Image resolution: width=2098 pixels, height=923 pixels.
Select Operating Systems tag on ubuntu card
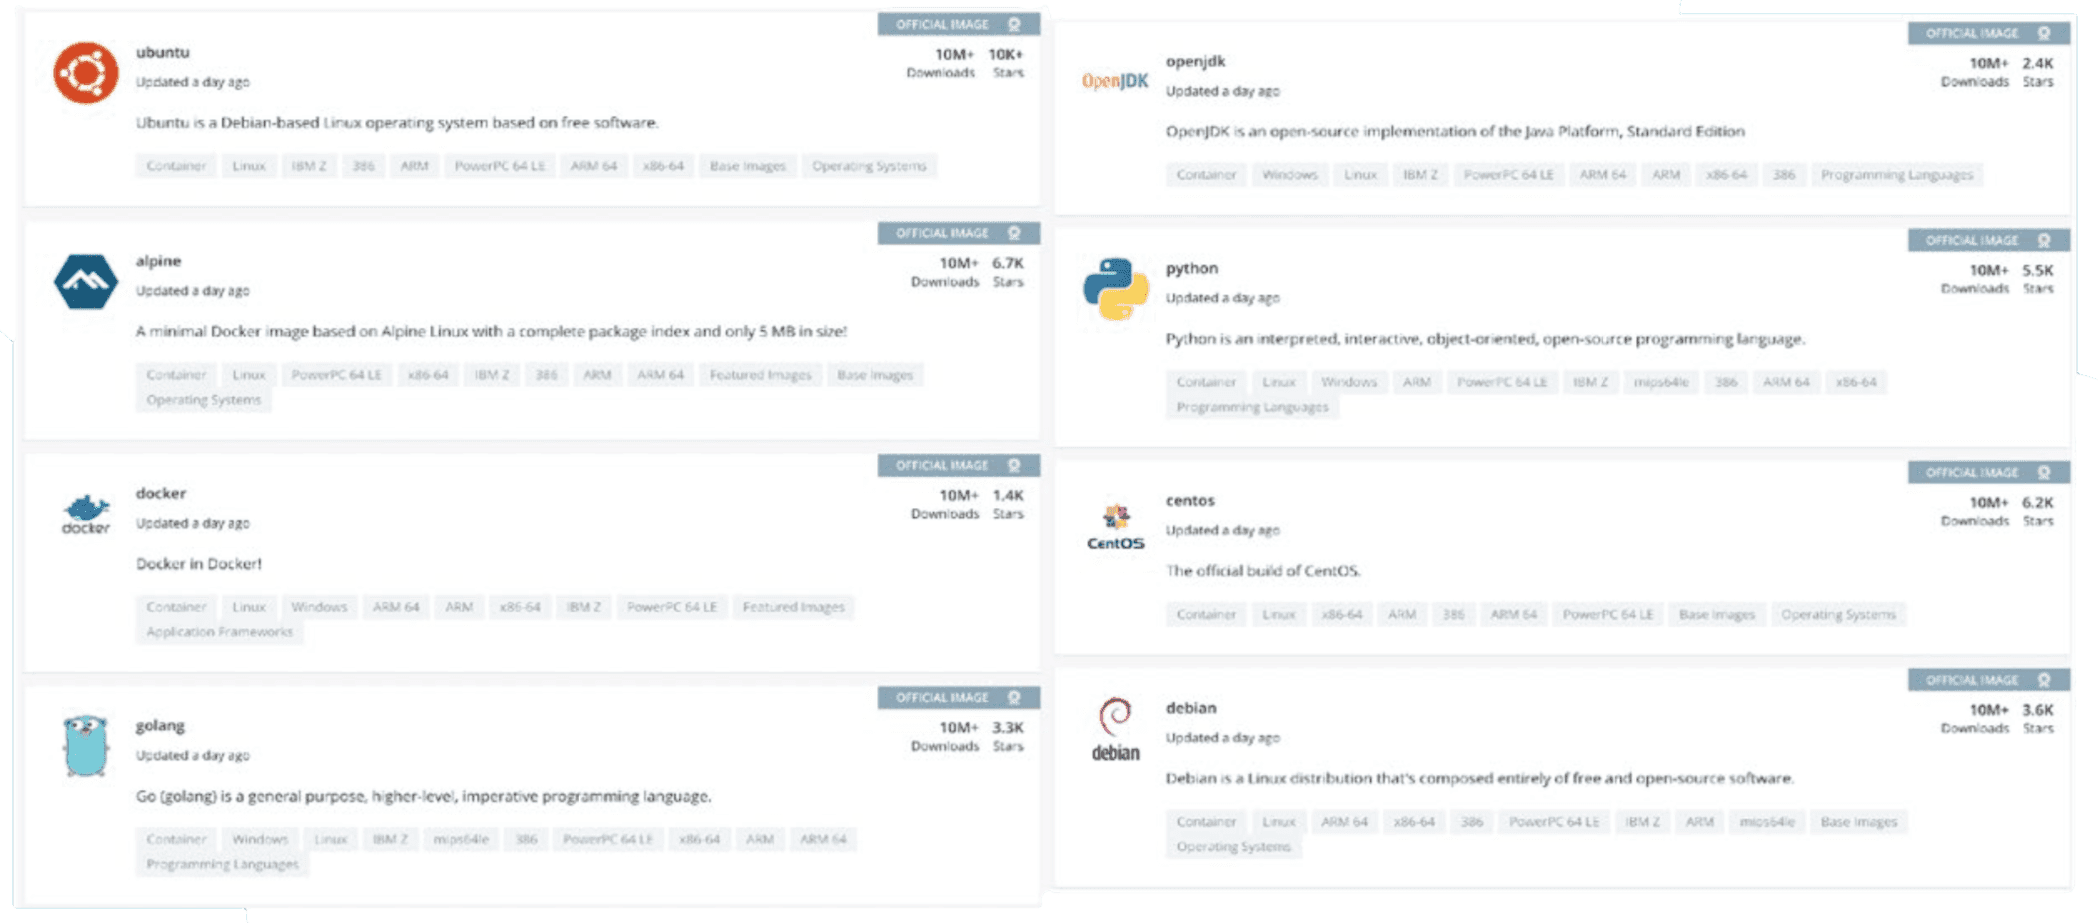coord(869,166)
